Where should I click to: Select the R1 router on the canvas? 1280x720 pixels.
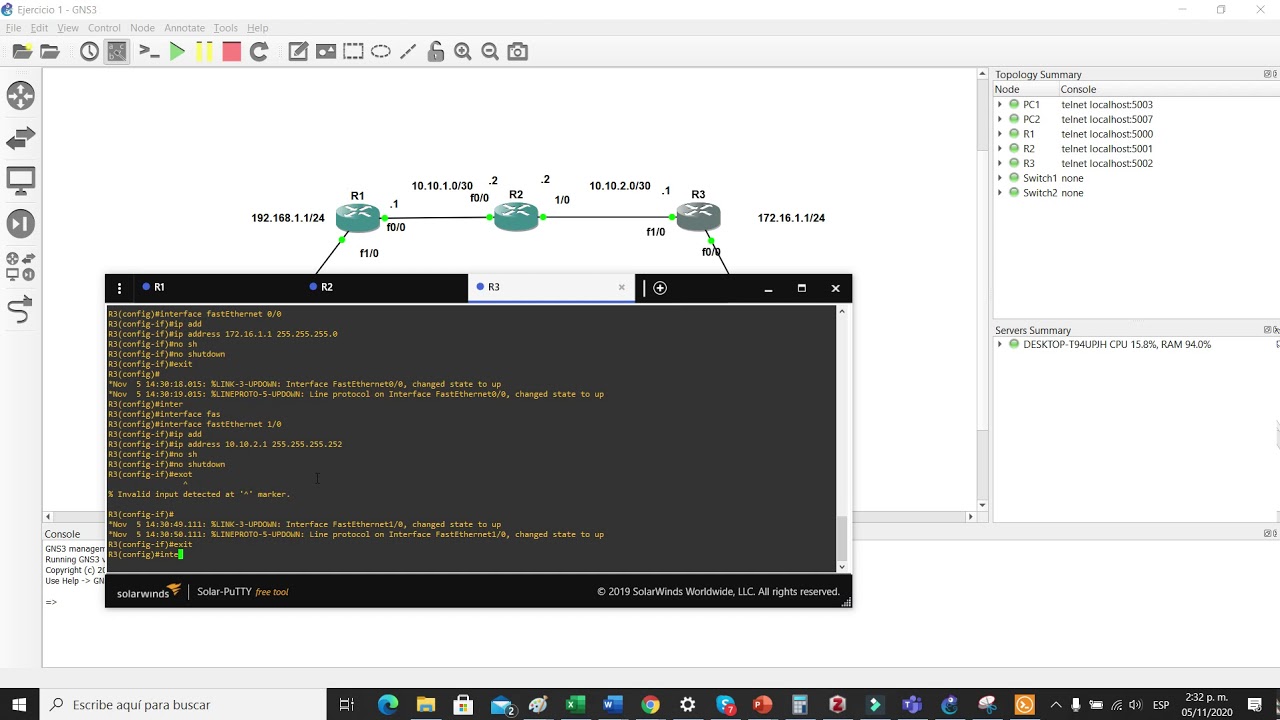tap(358, 217)
